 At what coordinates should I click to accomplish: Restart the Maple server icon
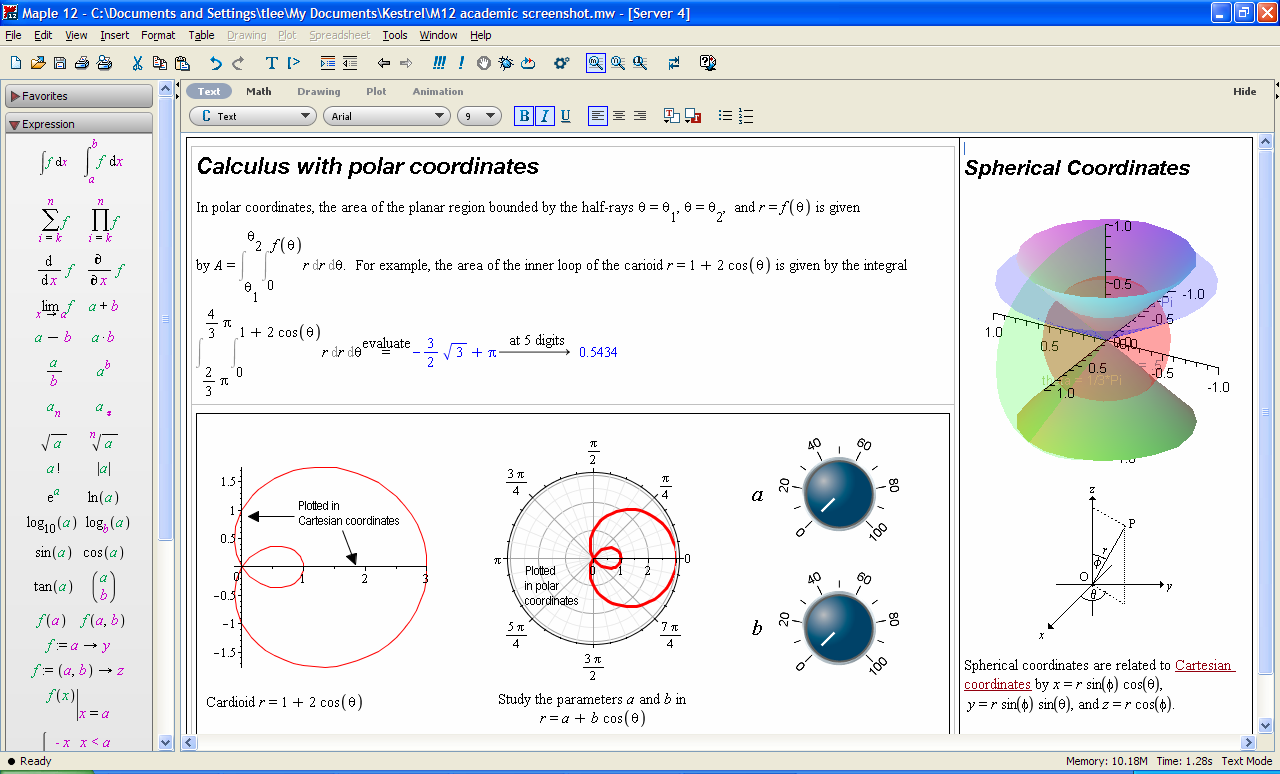[528, 63]
